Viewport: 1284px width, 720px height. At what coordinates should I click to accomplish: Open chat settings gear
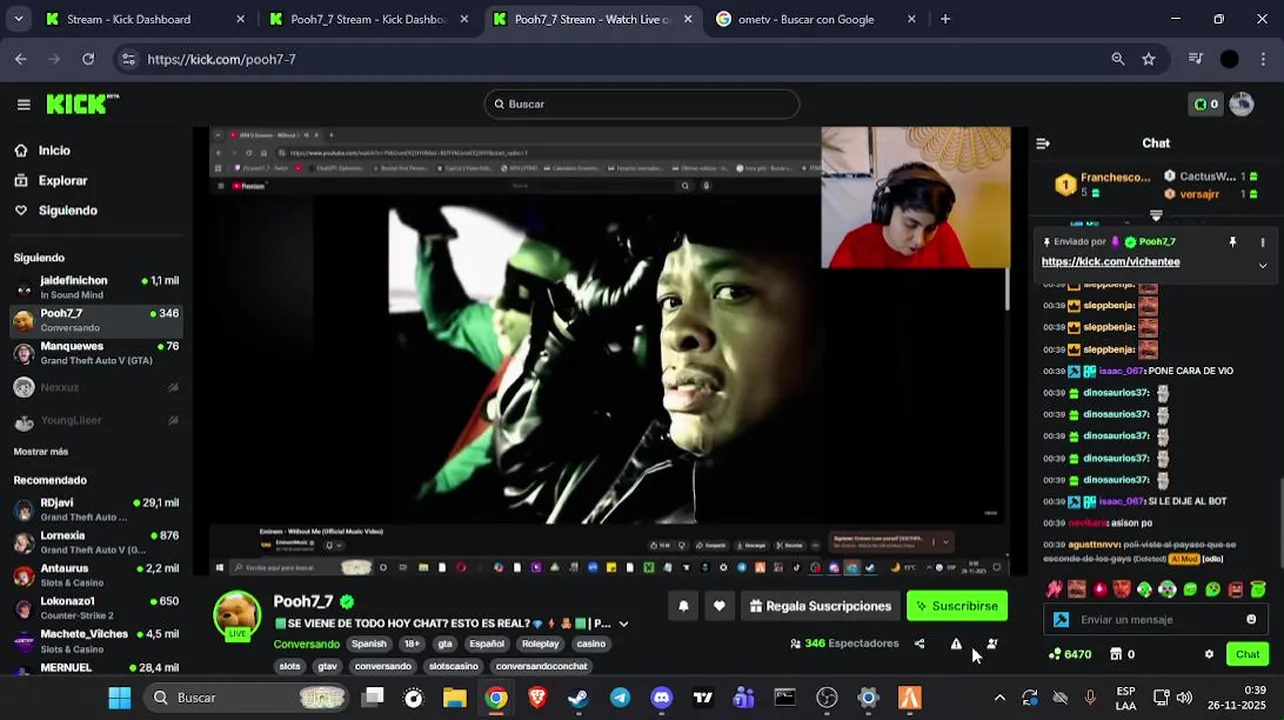pyautogui.click(x=1209, y=654)
